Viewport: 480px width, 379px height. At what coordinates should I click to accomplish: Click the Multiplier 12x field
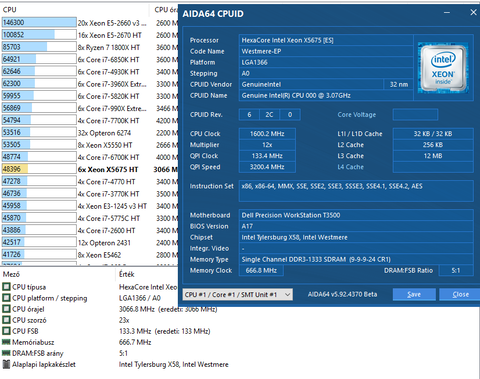(267, 145)
